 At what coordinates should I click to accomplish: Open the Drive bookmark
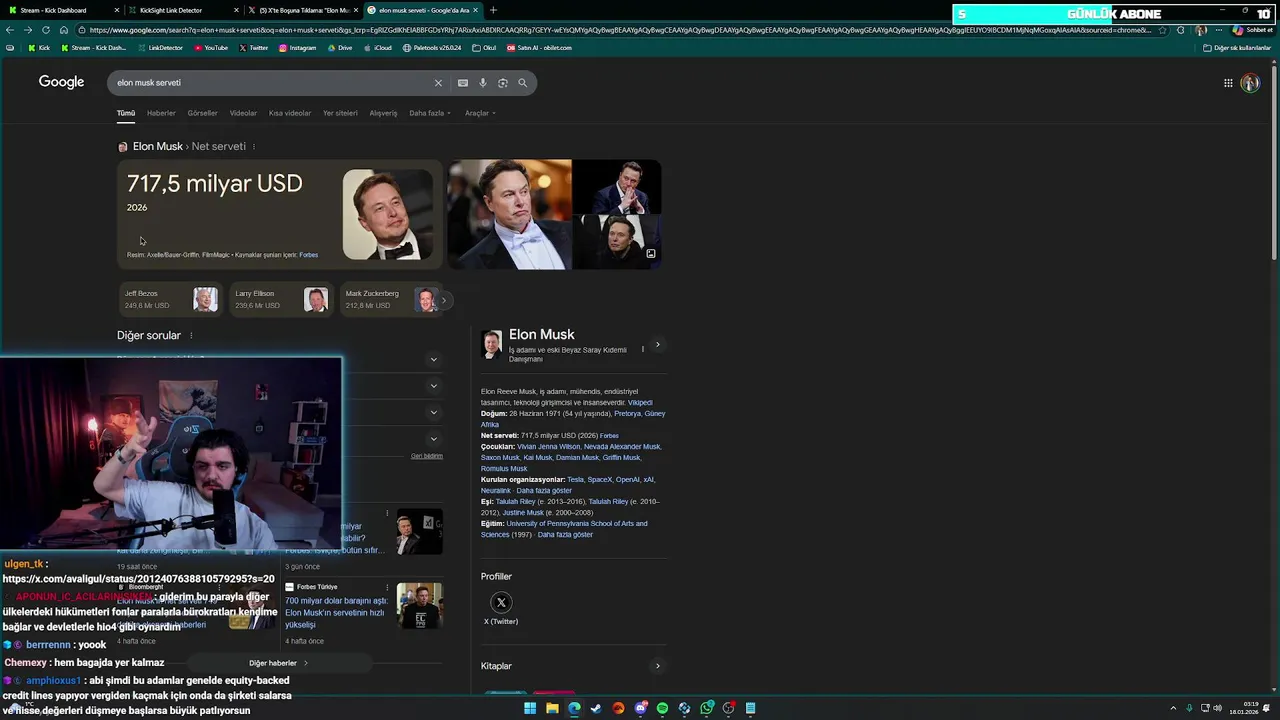[340, 48]
